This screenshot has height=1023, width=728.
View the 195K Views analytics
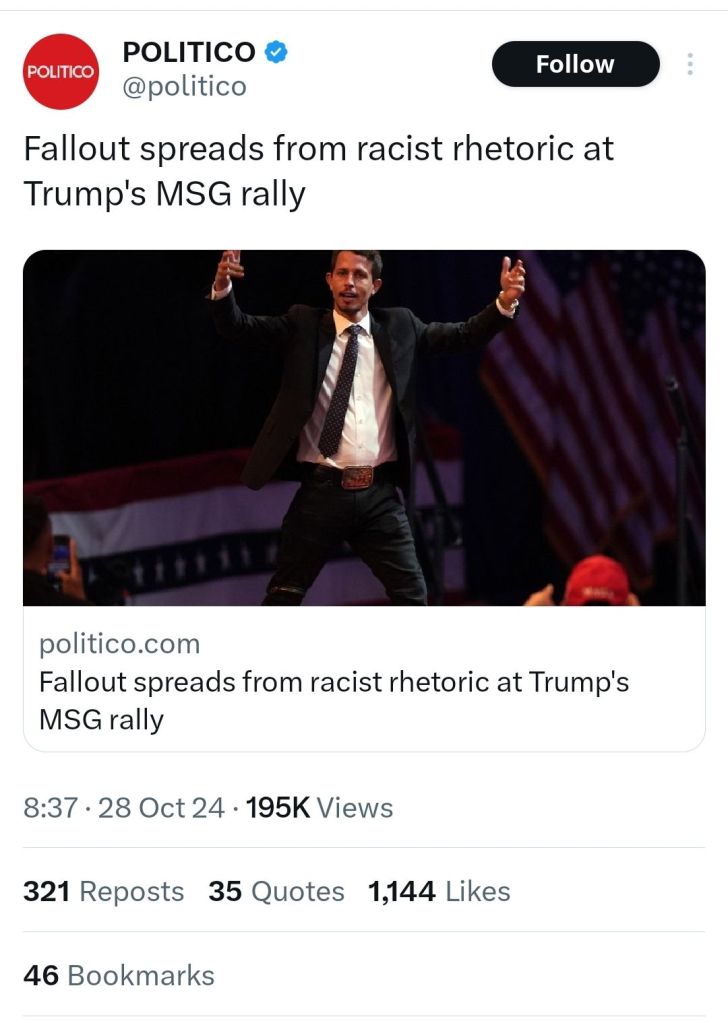(x=319, y=808)
